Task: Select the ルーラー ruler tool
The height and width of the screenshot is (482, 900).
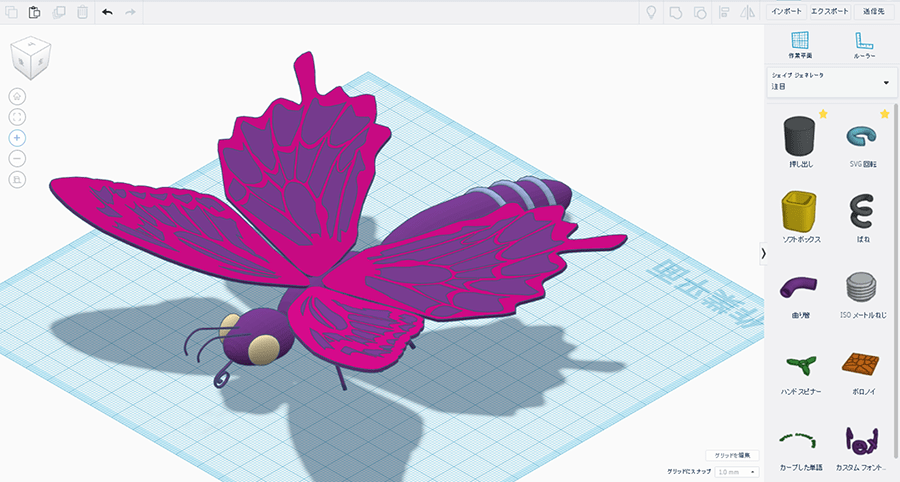Action: pyautogui.click(x=864, y=45)
